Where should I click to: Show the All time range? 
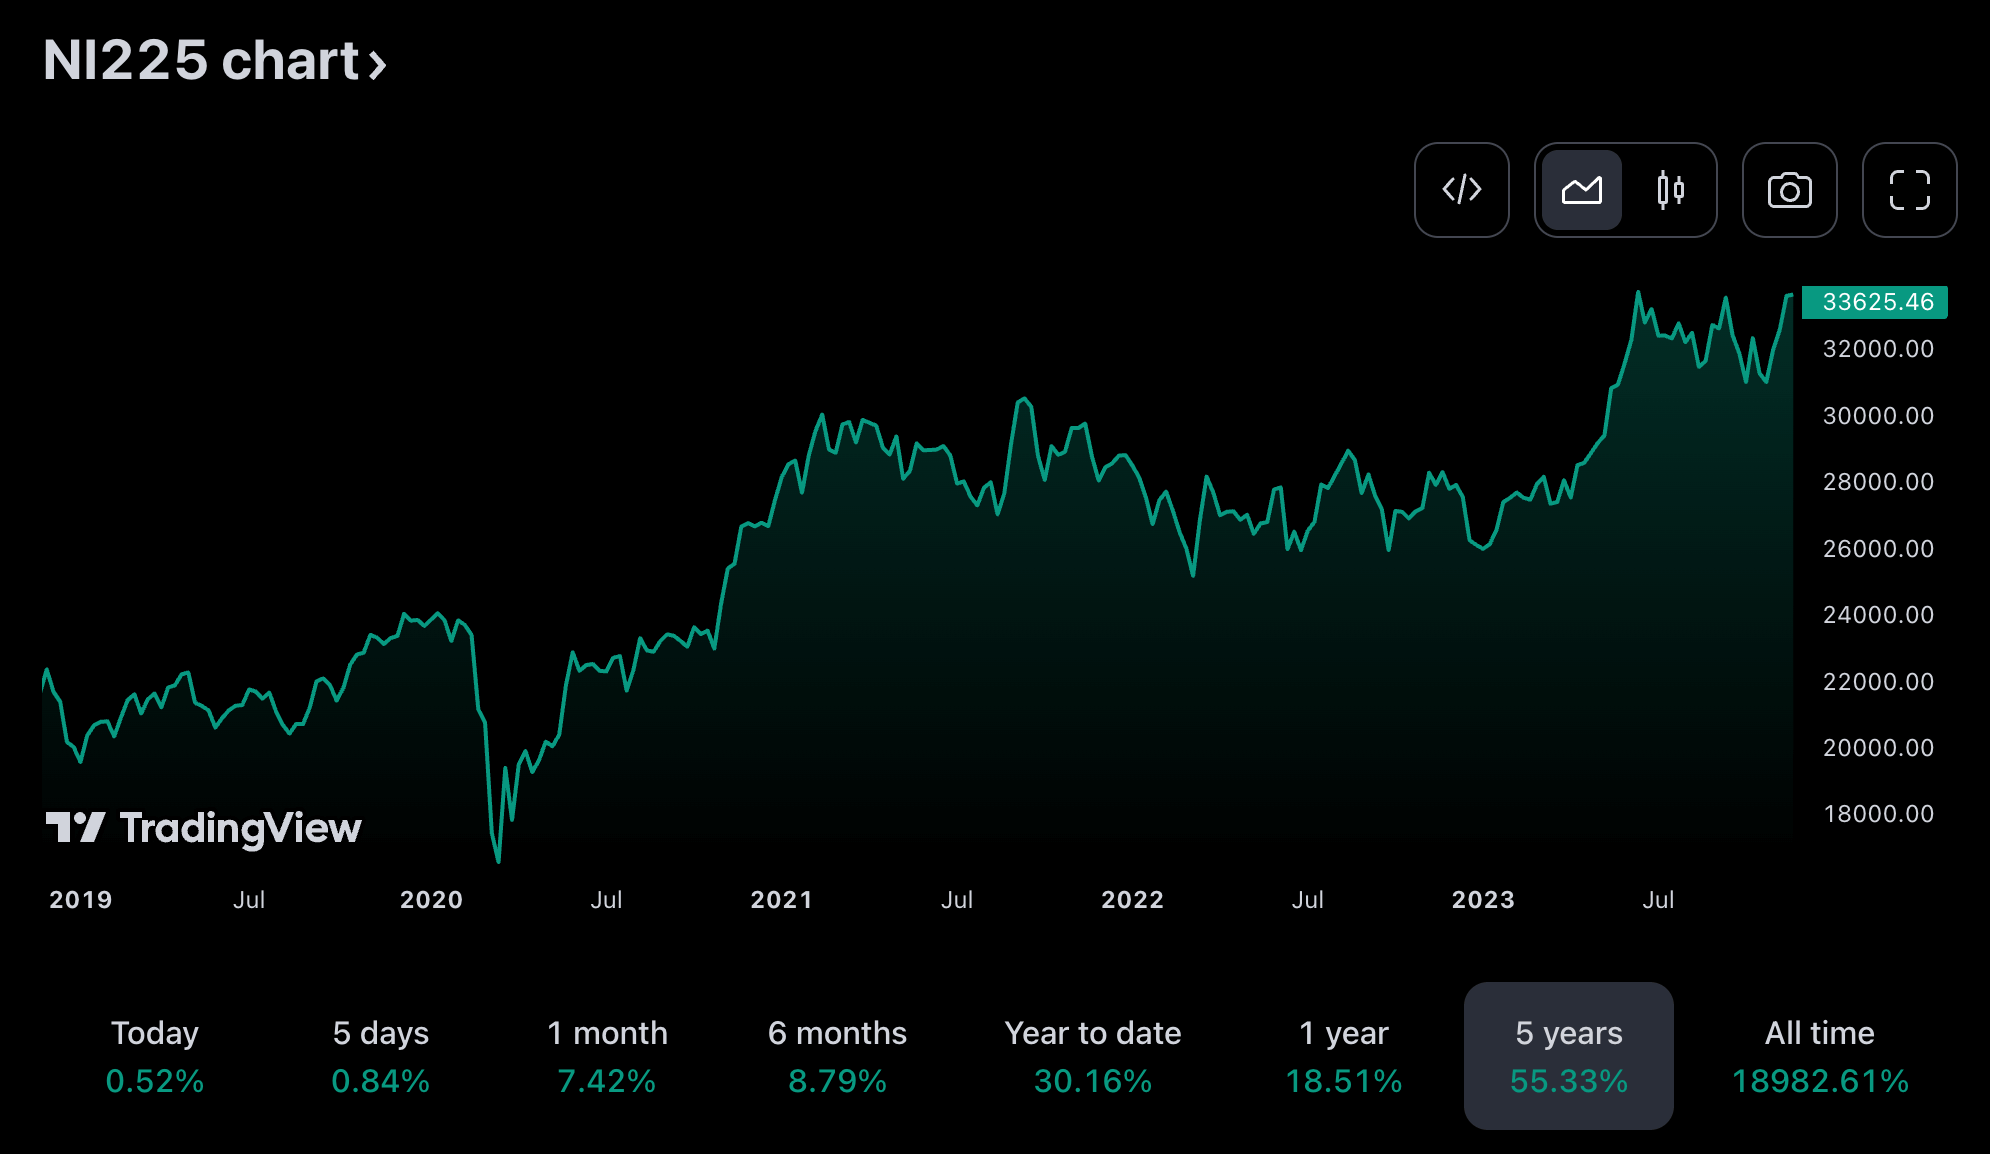[1819, 1056]
